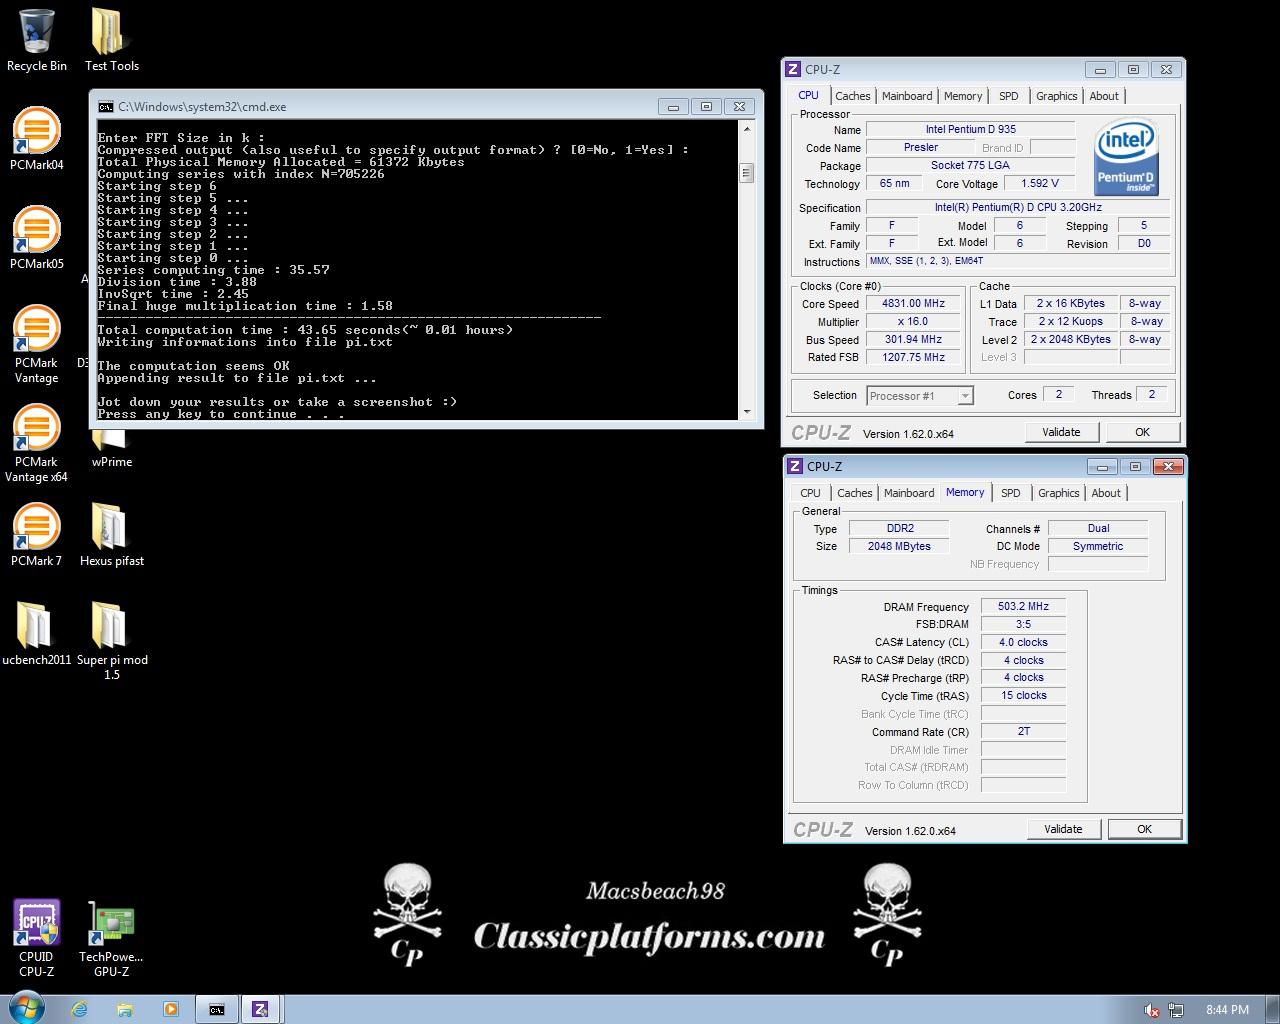Switch to Graphics tab in upper CPU-Z
1280x1024 pixels.
pos(1056,96)
